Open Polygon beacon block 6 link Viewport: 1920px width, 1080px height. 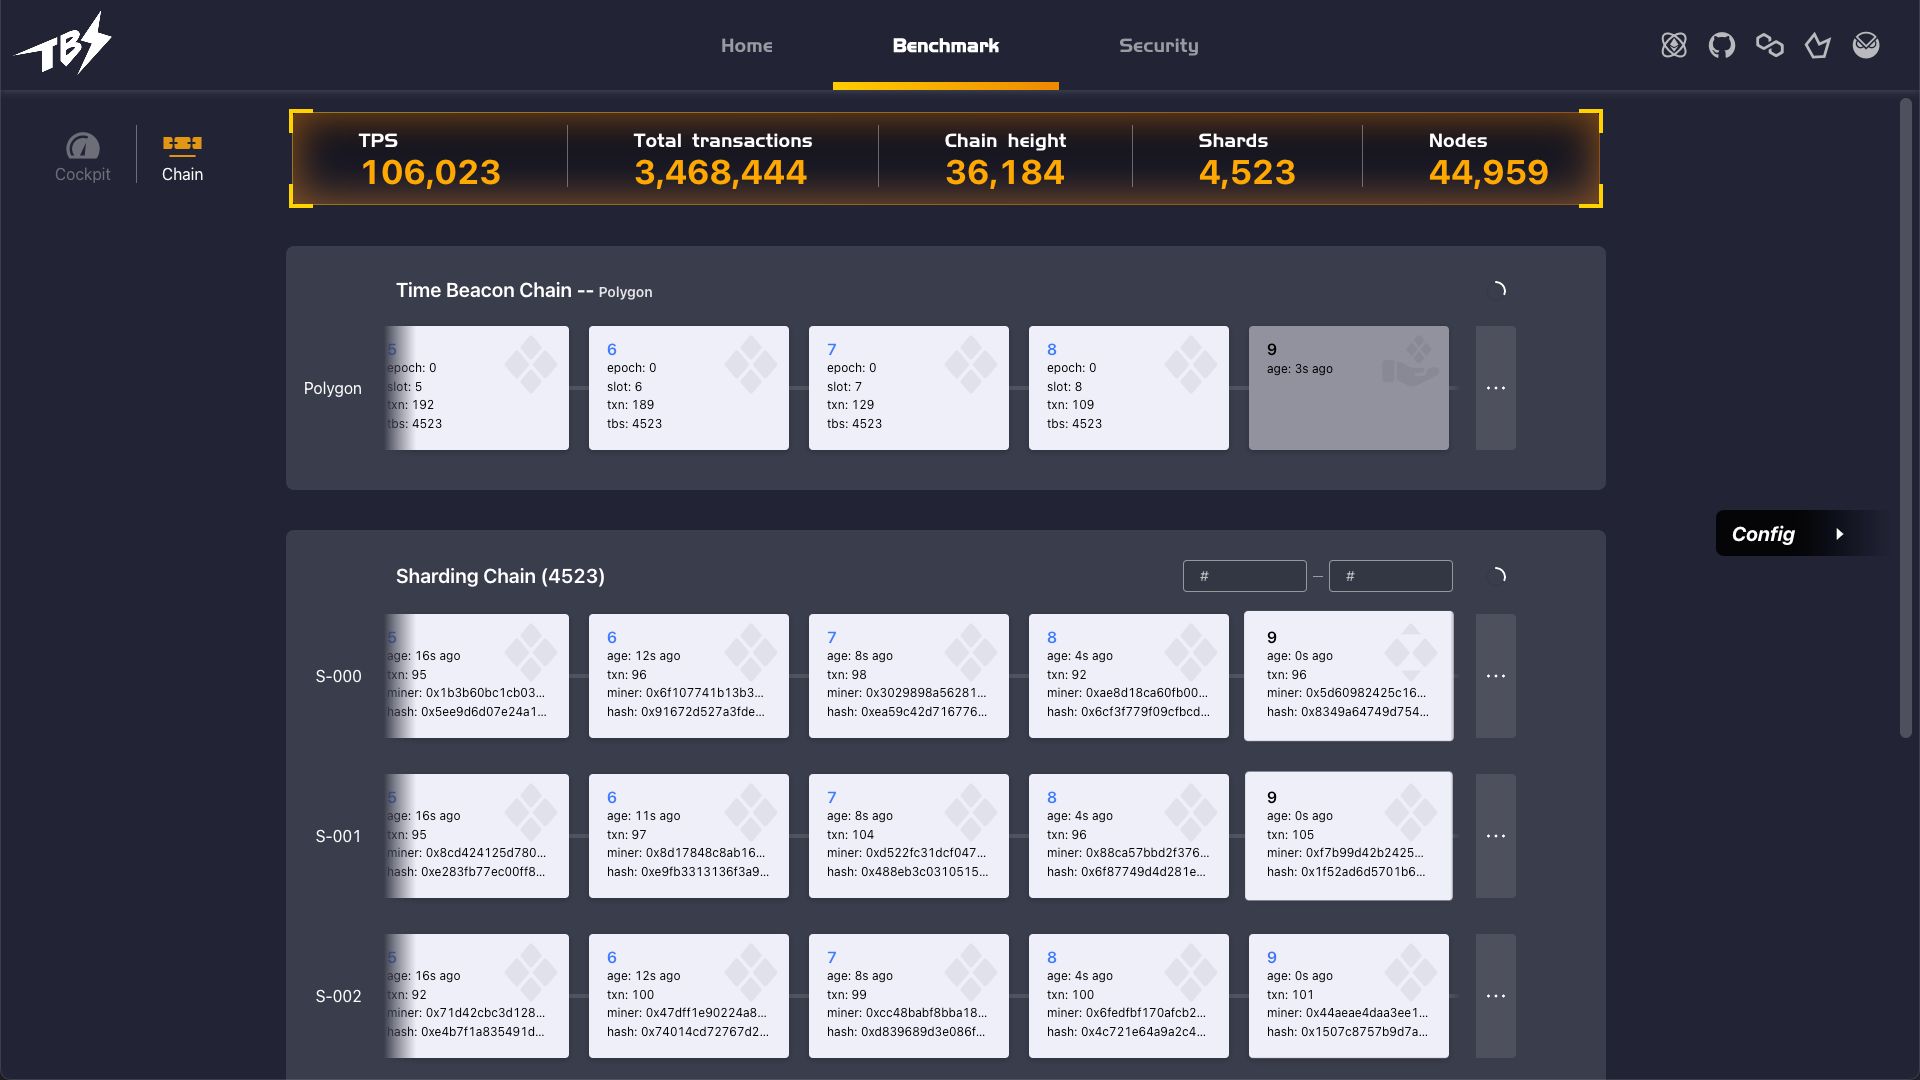pos(612,349)
